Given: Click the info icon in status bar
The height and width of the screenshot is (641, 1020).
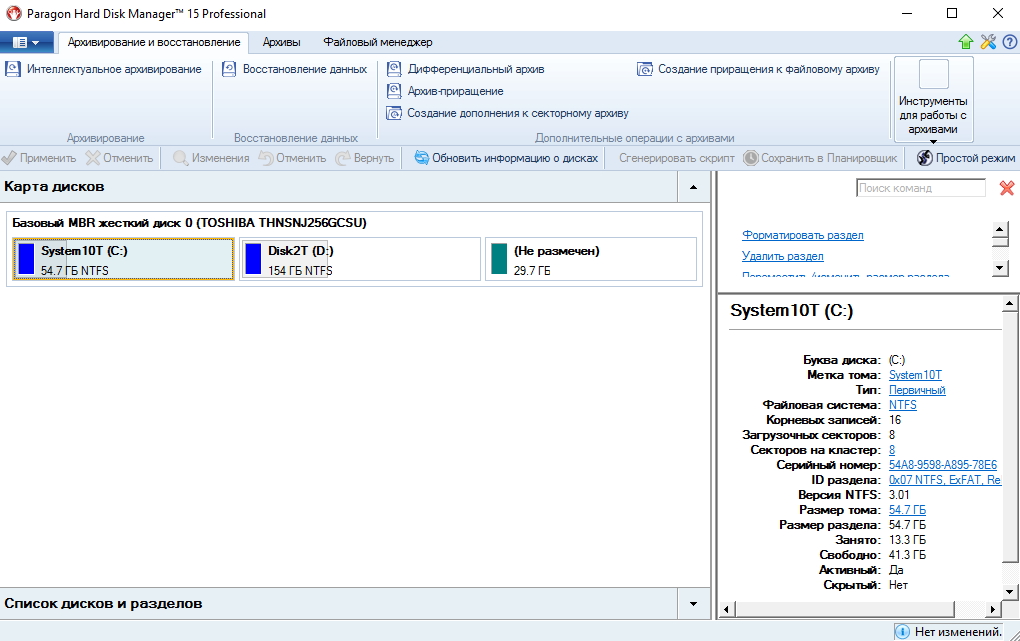Looking at the screenshot, I should pos(902,631).
